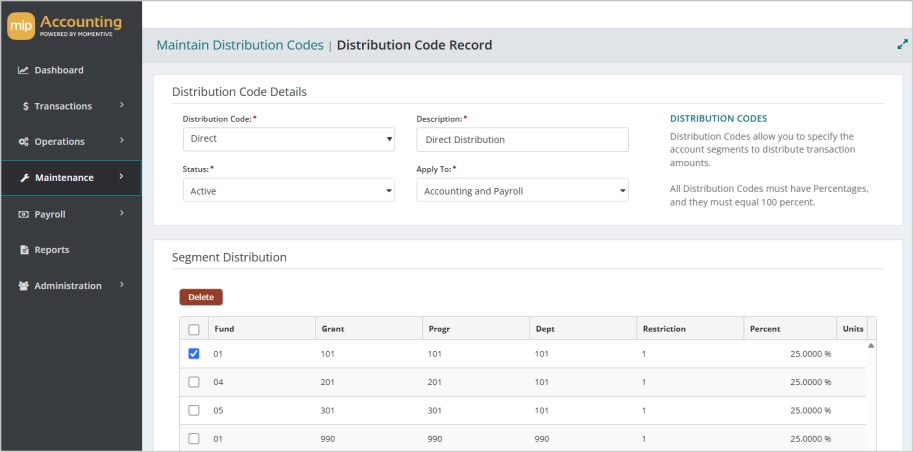Sort by the Progr column header
The width and height of the screenshot is (913, 452).
tap(476, 329)
